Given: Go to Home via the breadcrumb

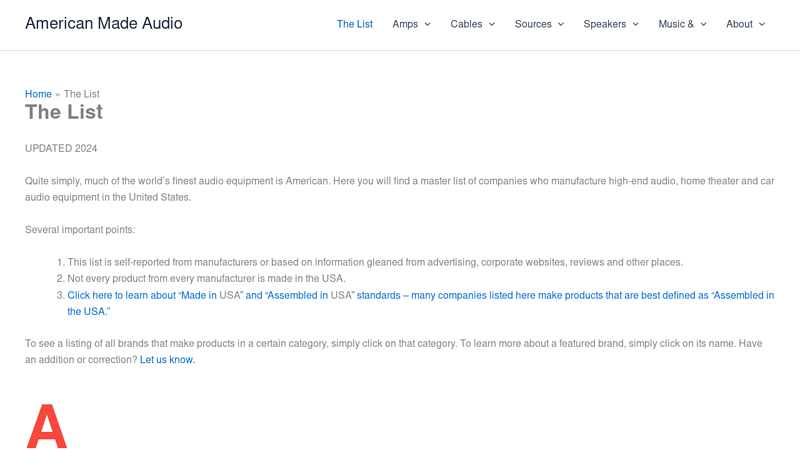Looking at the screenshot, I should (x=38, y=94).
